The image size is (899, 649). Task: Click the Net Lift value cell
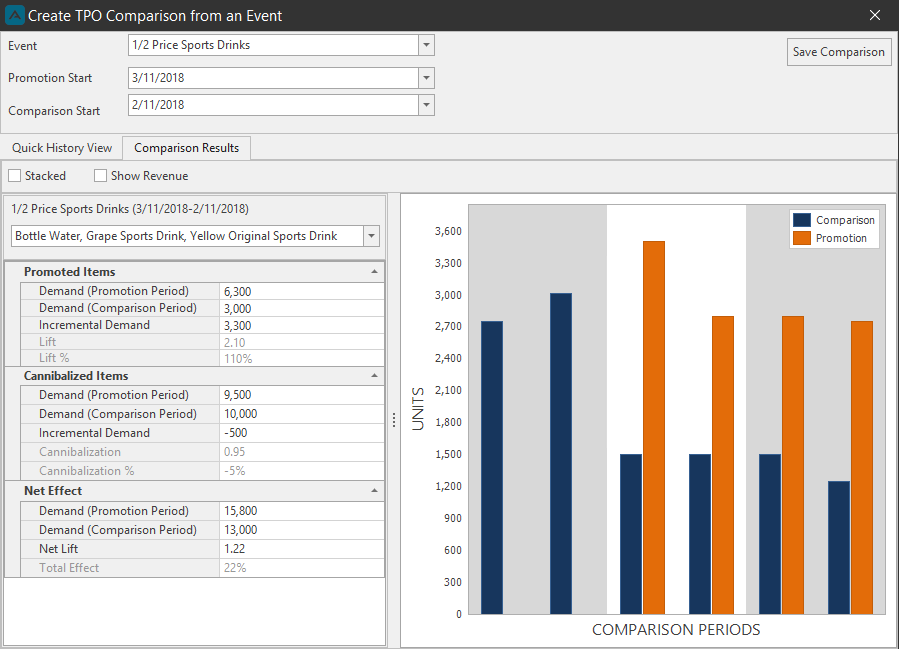tap(302, 549)
